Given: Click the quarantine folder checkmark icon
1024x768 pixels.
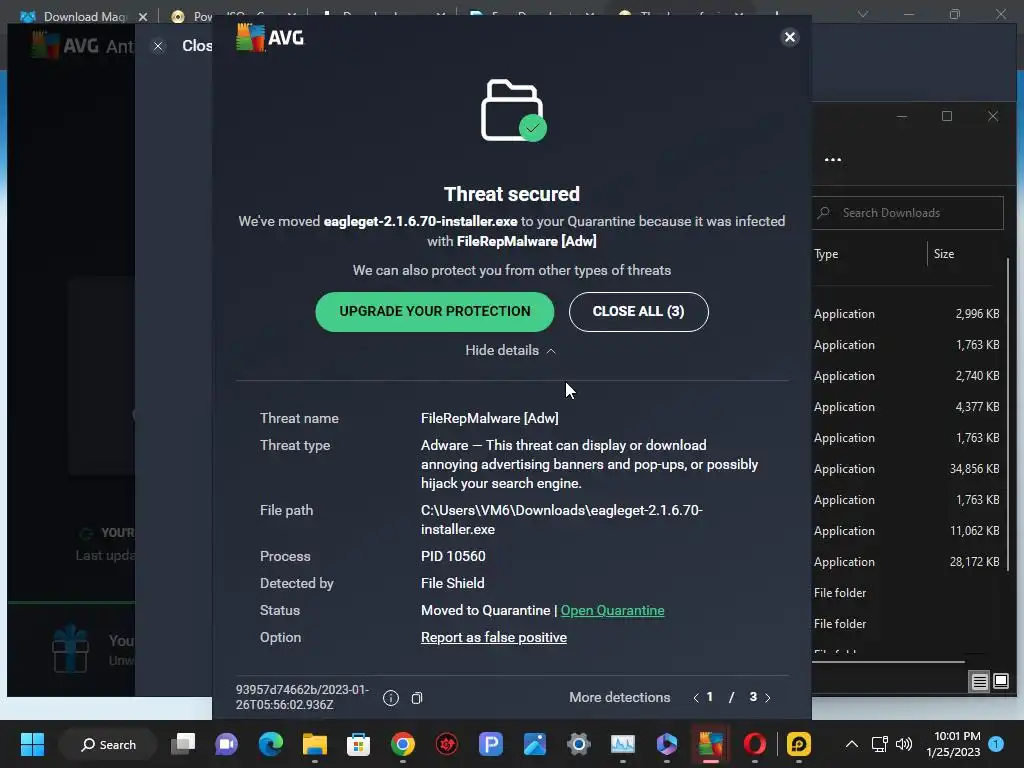Looking at the screenshot, I should [x=513, y=110].
